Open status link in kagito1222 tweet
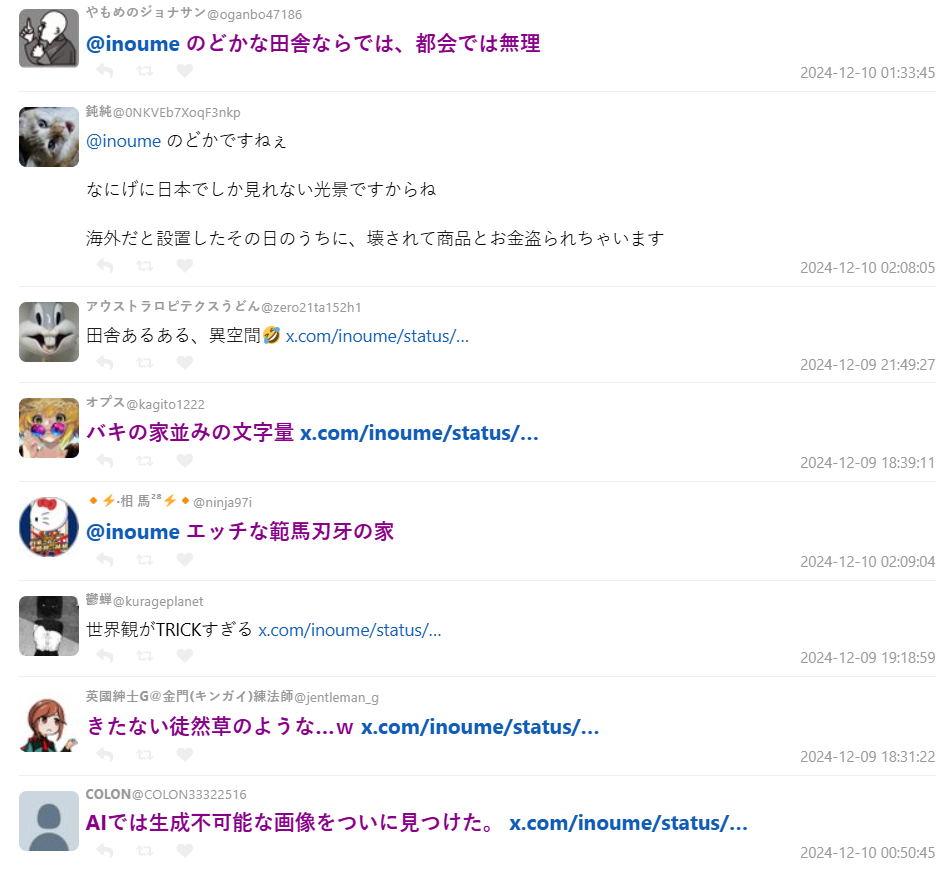 click(419, 433)
